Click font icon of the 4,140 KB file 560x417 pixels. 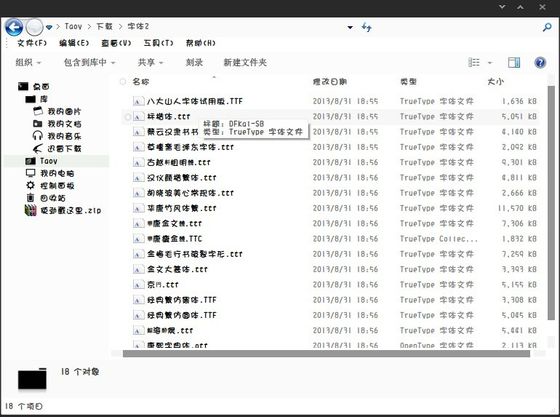pyautogui.click(x=139, y=132)
